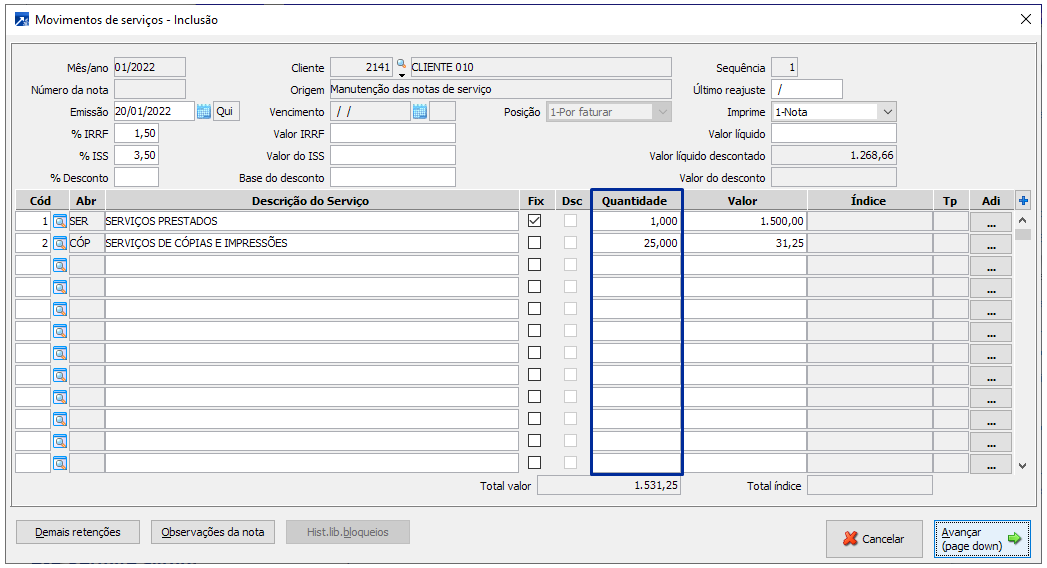This screenshot has width=1047, height=568.
Task: Click quantity cell 1,000
Action: point(636,222)
